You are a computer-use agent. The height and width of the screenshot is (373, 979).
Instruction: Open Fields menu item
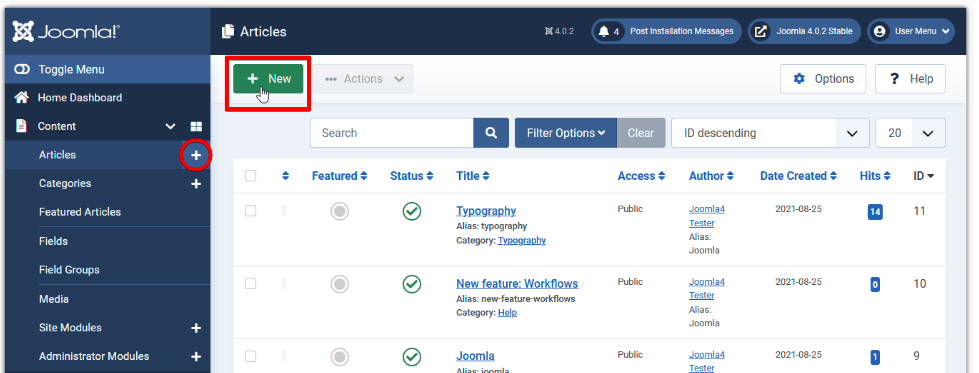[53, 241]
